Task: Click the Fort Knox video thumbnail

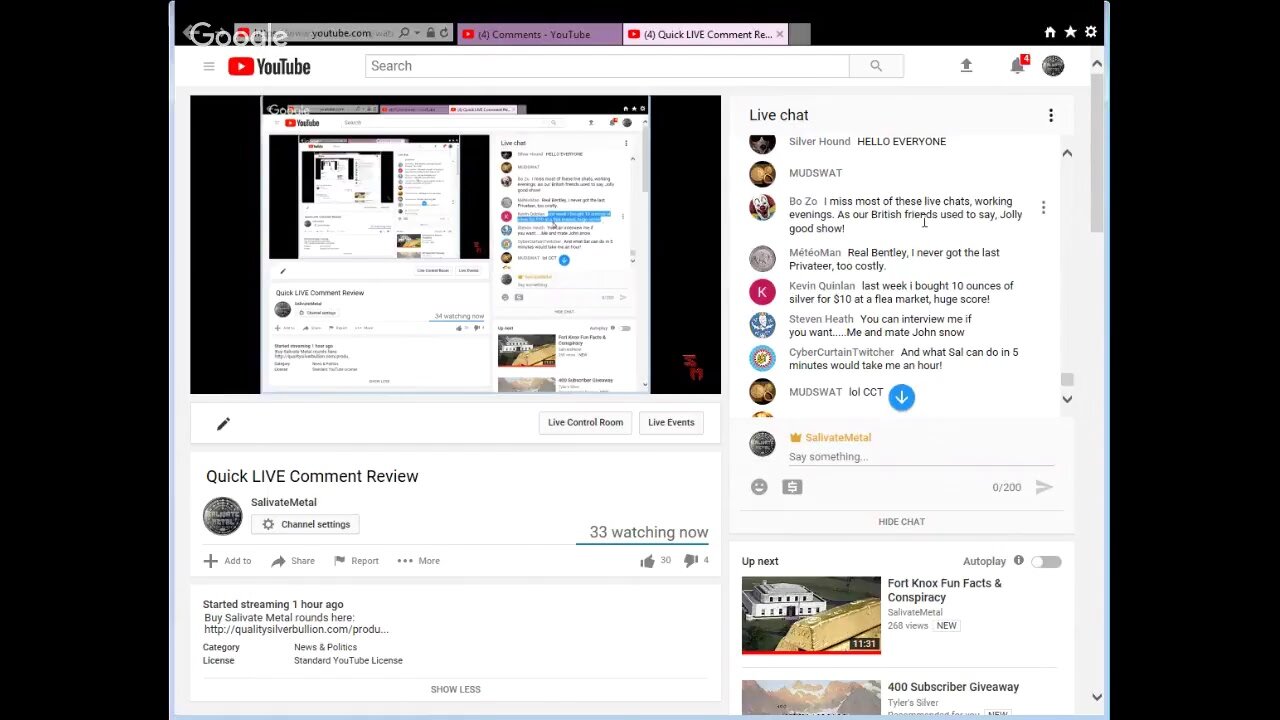Action: coord(811,615)
